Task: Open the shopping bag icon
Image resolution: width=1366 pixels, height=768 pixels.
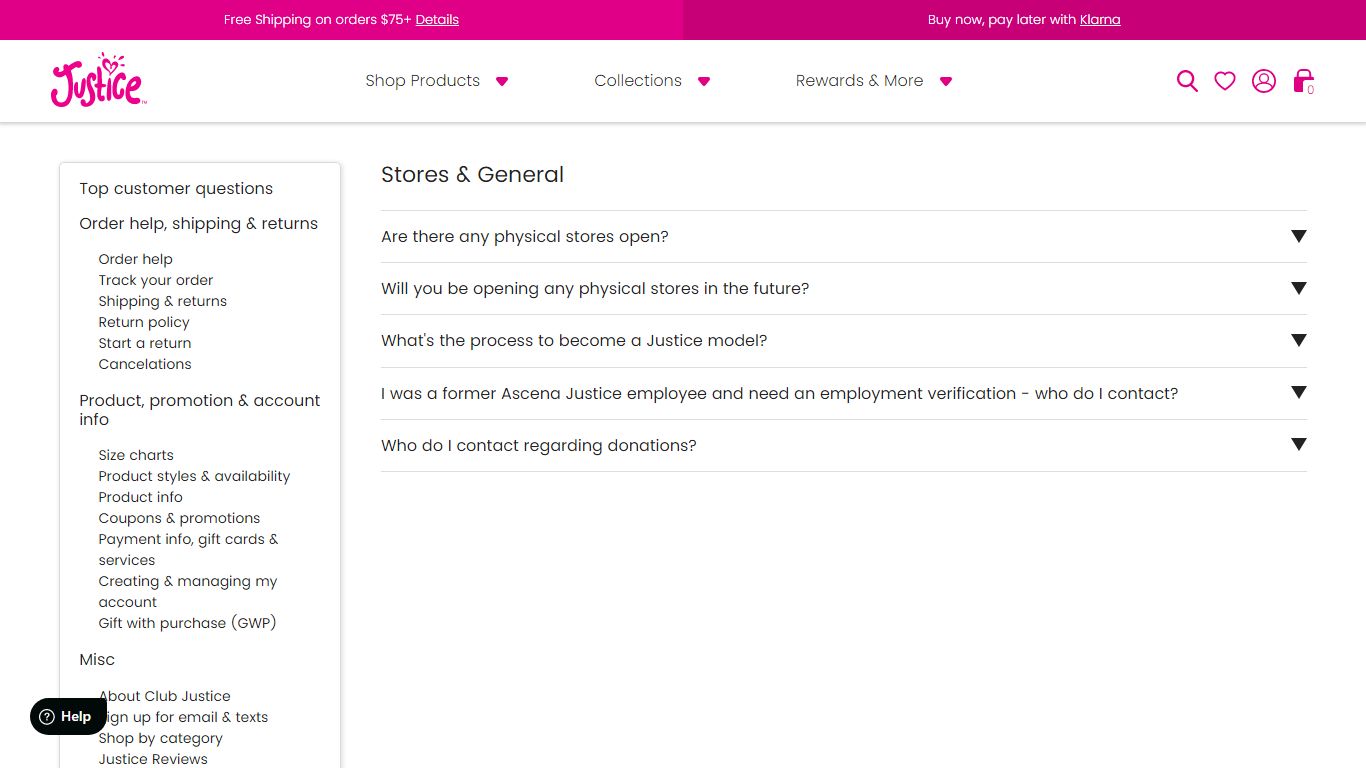Action: tap(1303, 81)
